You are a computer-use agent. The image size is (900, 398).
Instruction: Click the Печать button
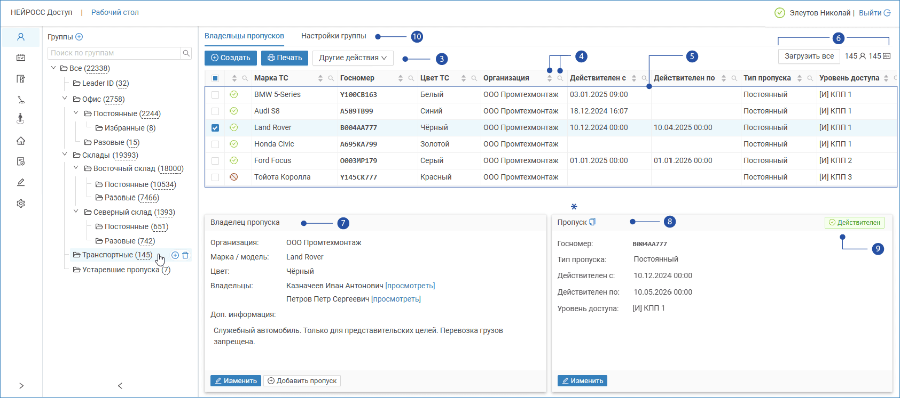[284, 58]
